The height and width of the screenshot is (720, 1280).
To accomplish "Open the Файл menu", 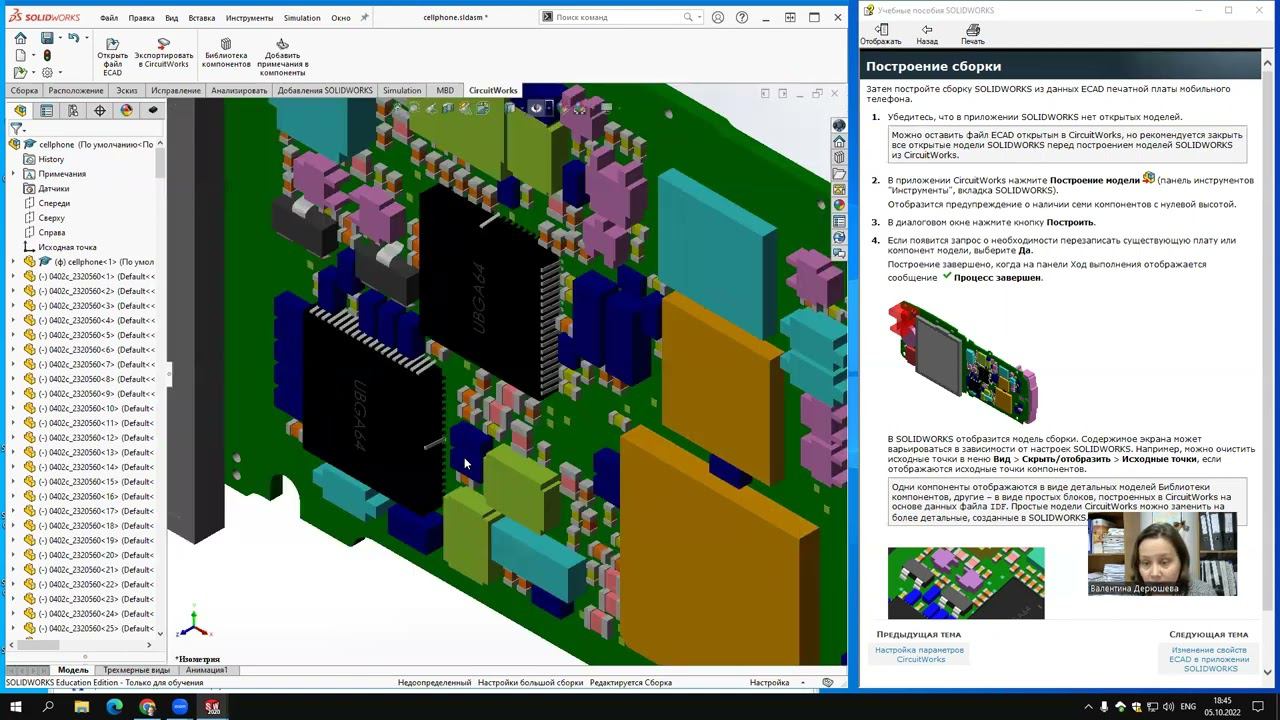I will pyautogui.click(x=109, y=17).
